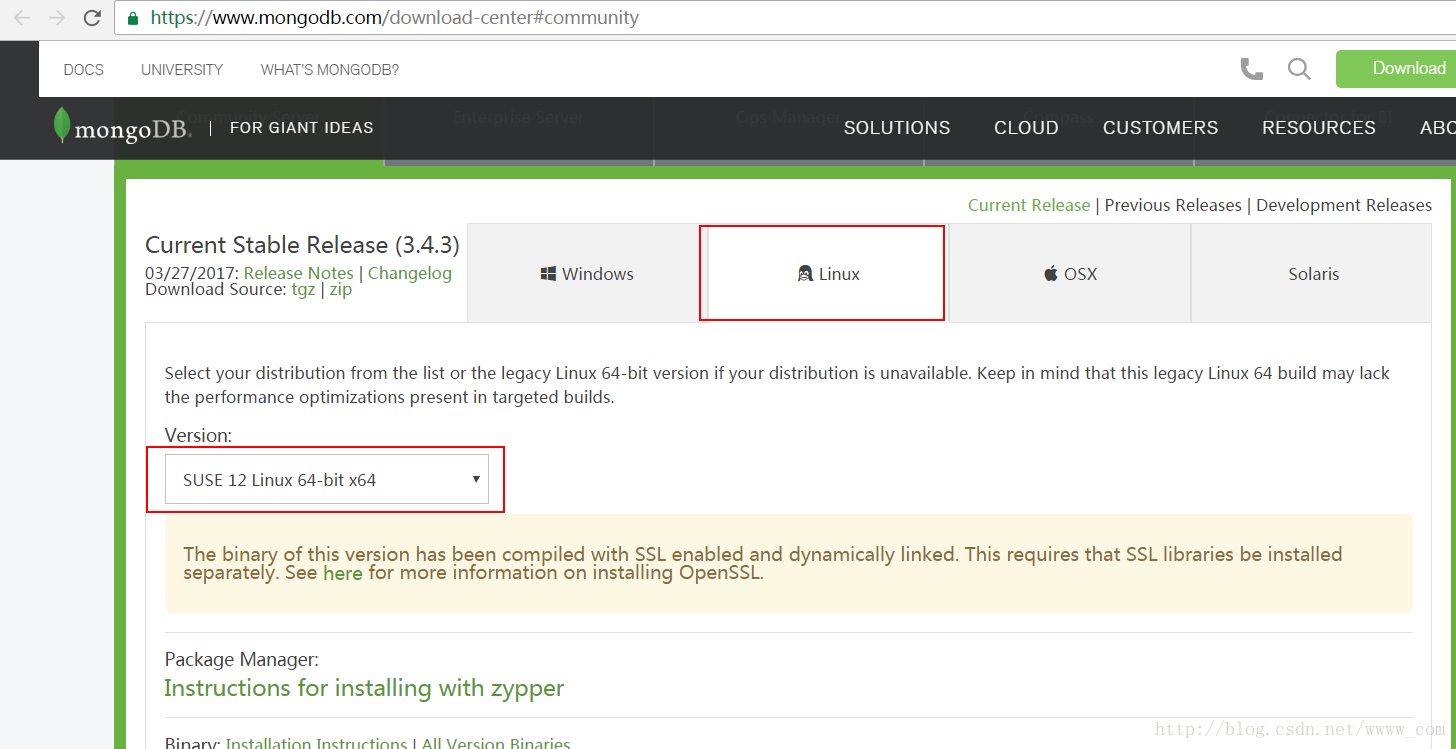The image size is (1456, 749).
Task: Click 'FOR GIANT IDEAS' tagline text
Action: click(301, 128)
